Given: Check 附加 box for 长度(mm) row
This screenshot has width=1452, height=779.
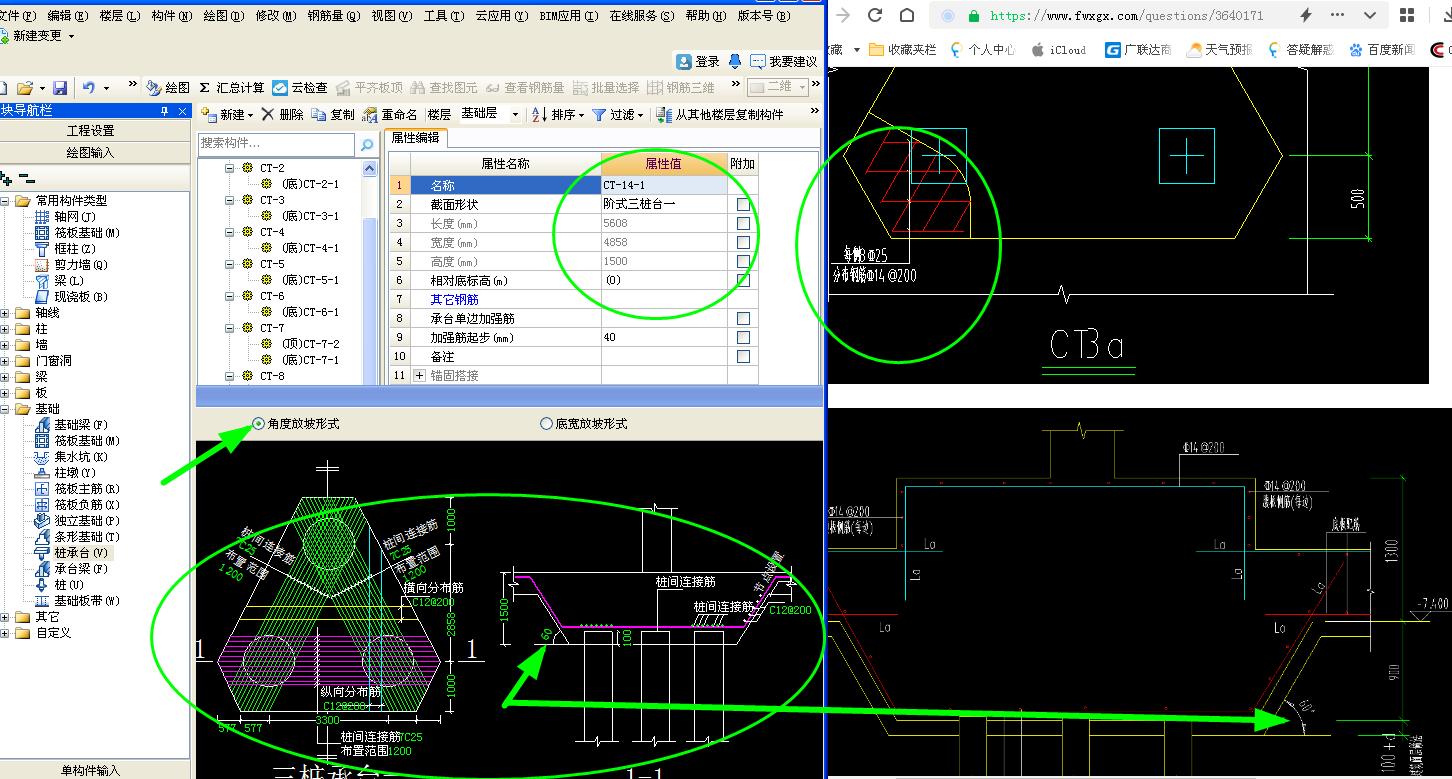Looking at the screenshot, I should (x=743, y=223).
